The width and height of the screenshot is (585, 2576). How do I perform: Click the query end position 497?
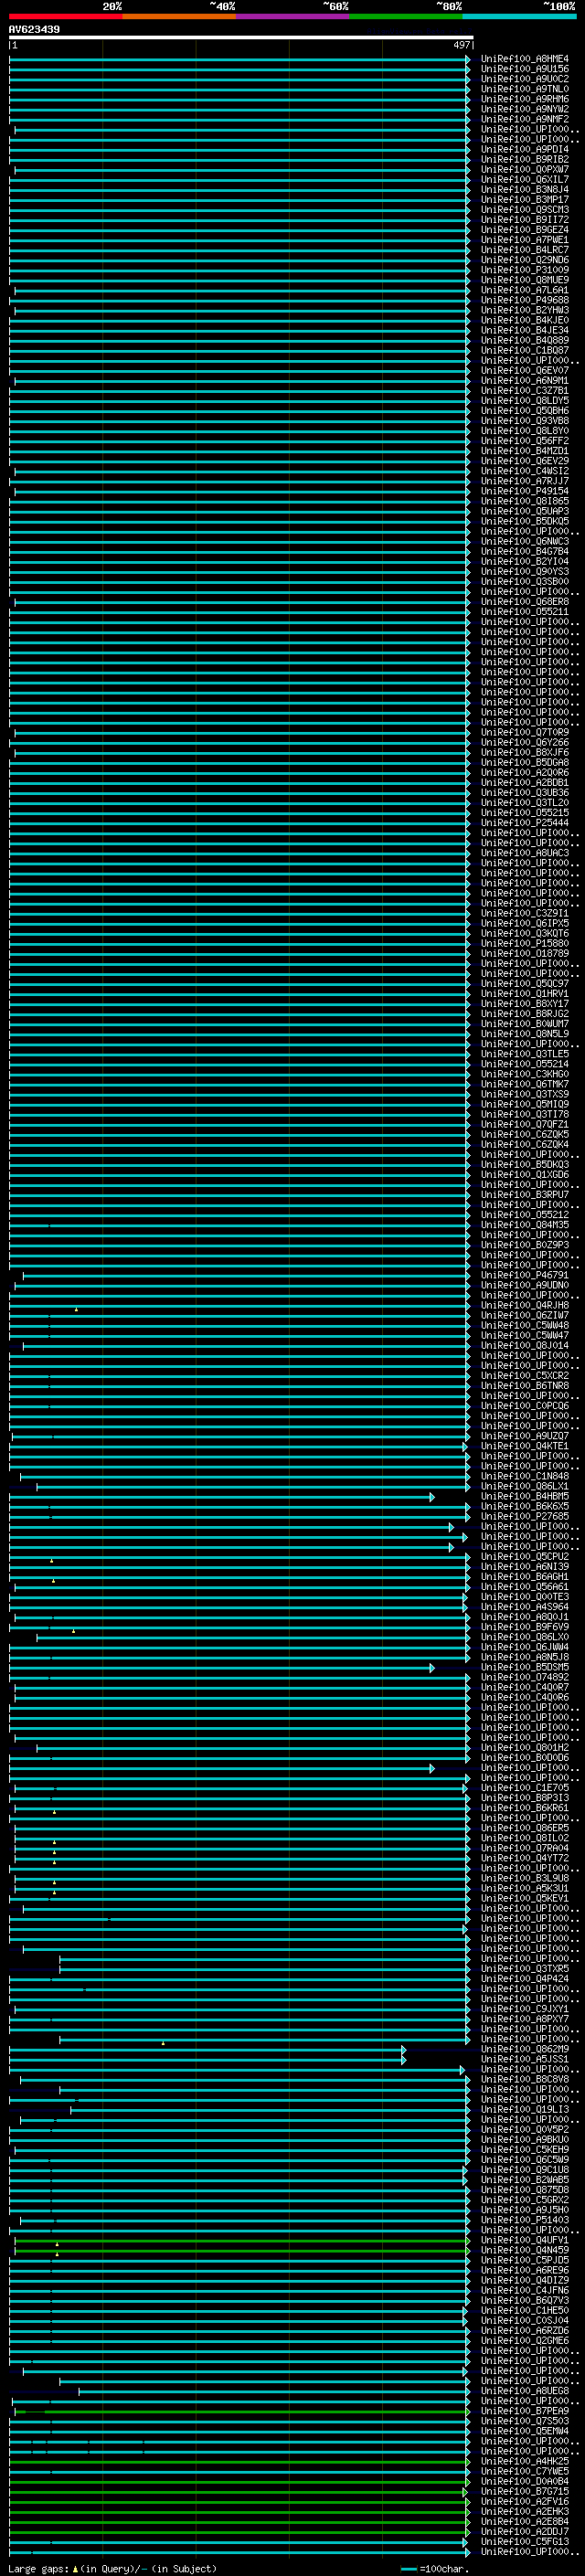click(x=461, y=45)
